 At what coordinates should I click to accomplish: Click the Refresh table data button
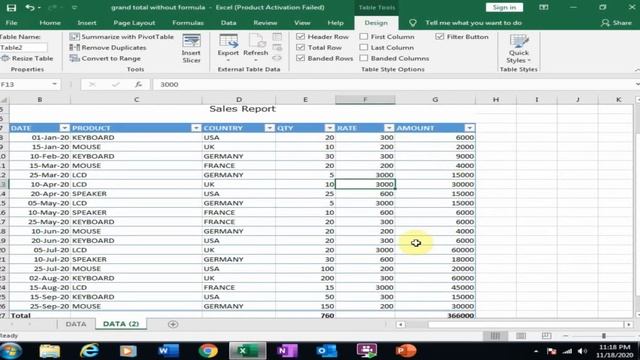[256, 48]
